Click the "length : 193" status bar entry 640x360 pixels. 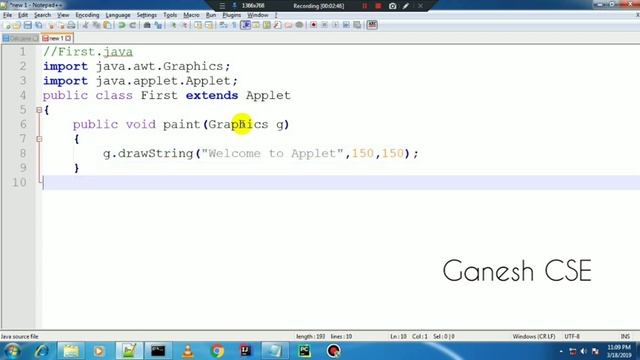pyautogui.click(x=311, y=336)
